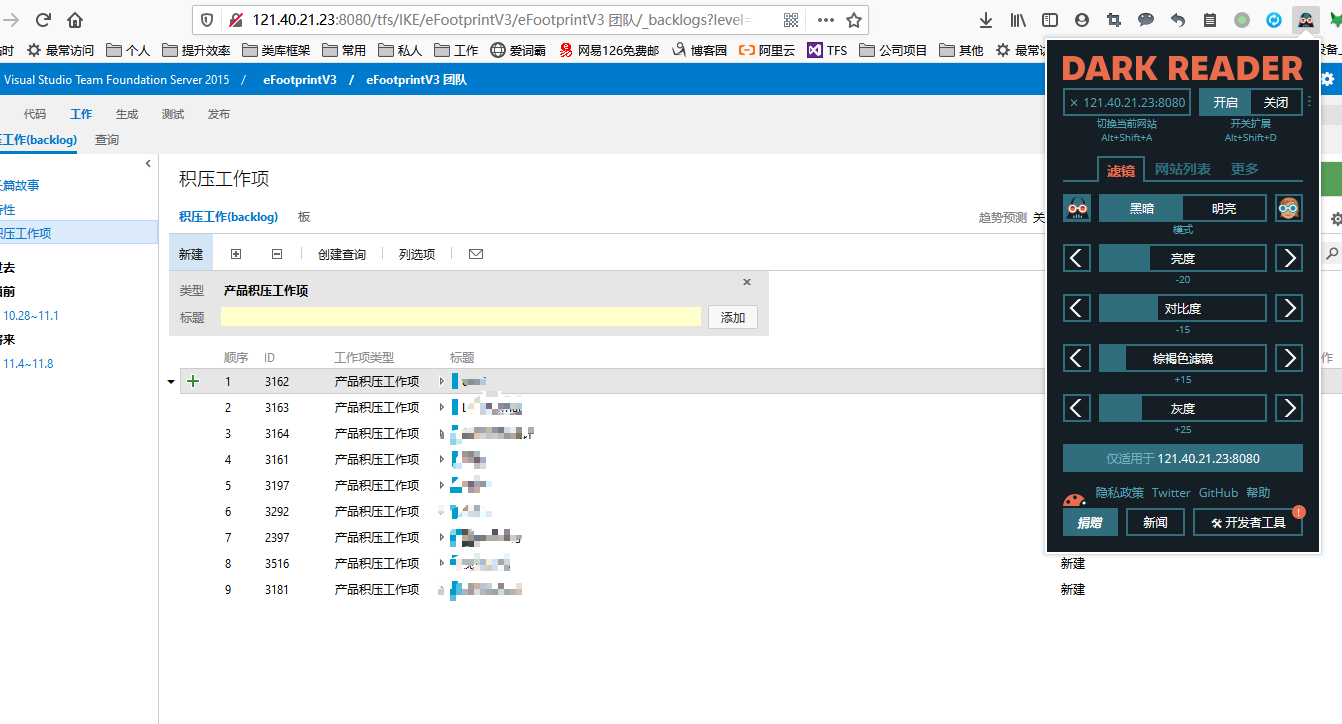
Task: Switch to the 更多 tab in Dark Reader
Action: (x=1245, y=169)
